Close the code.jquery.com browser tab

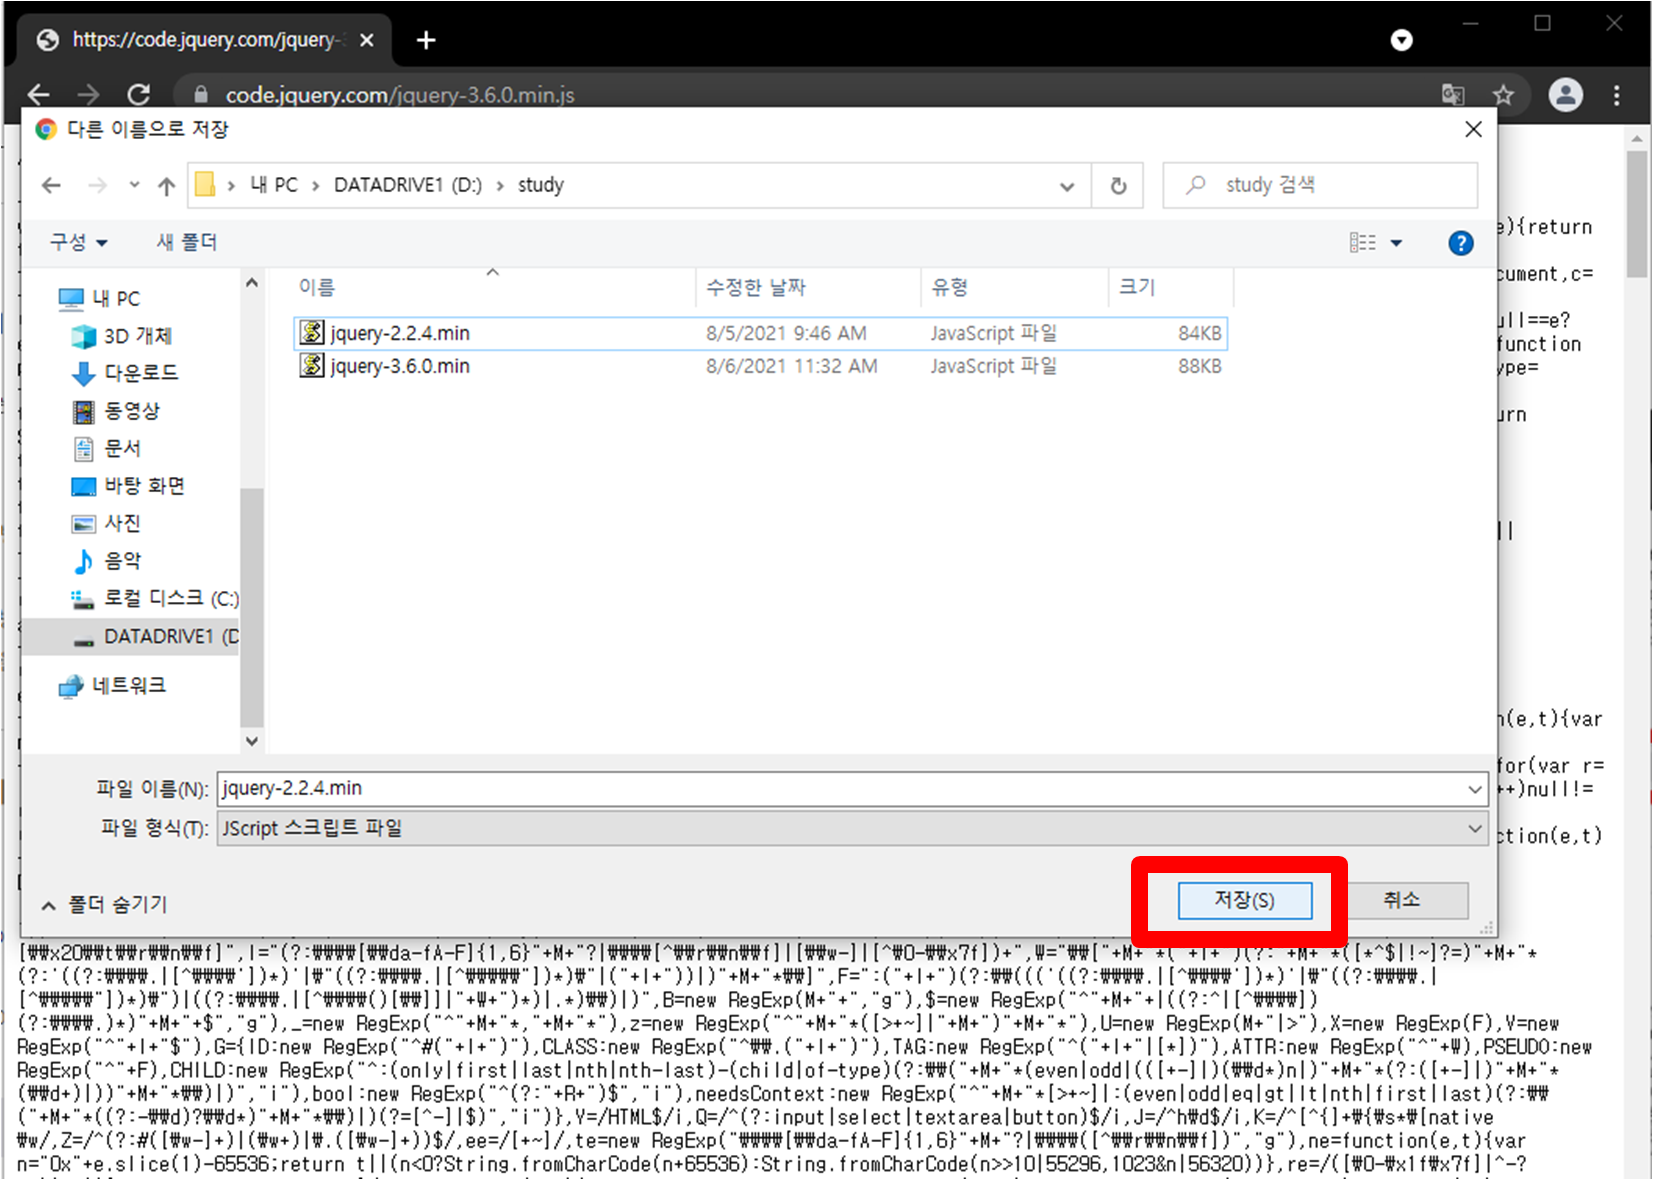tap(367, 40)
